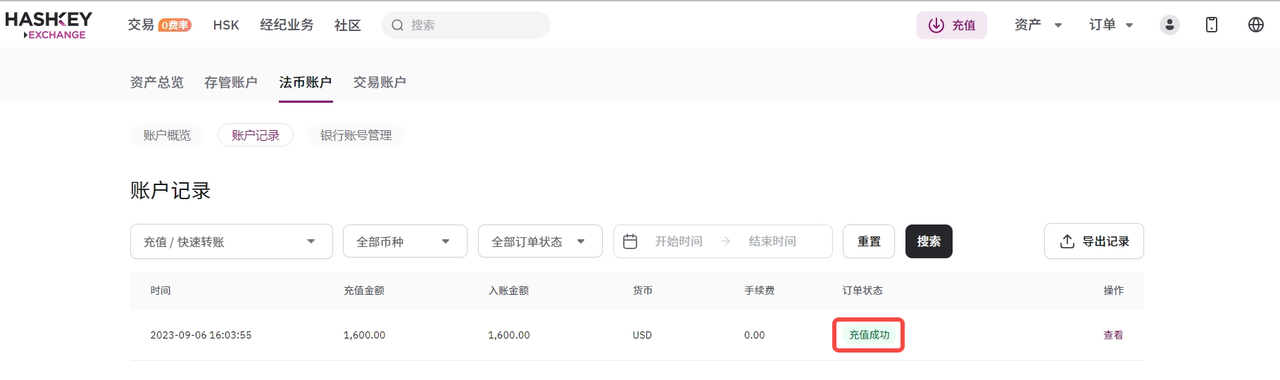This screenshot has width=1280, height=380.
Task: Click the mobile app download icon
Action: pos(1212,25)
